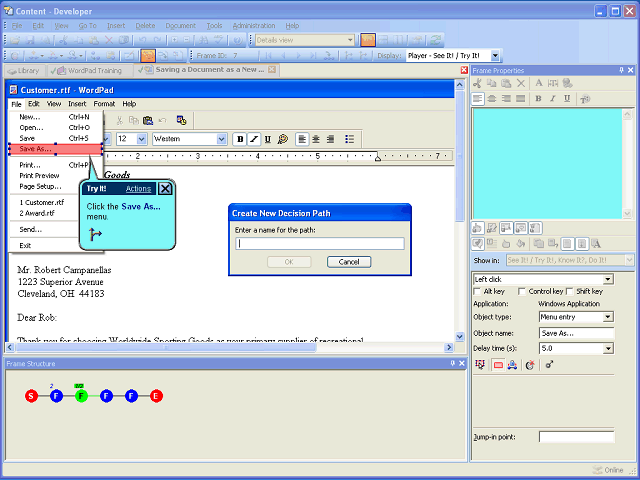Switch to the WordPad Training tab
Screen dimensions: 640x480
tap(90, 71)
